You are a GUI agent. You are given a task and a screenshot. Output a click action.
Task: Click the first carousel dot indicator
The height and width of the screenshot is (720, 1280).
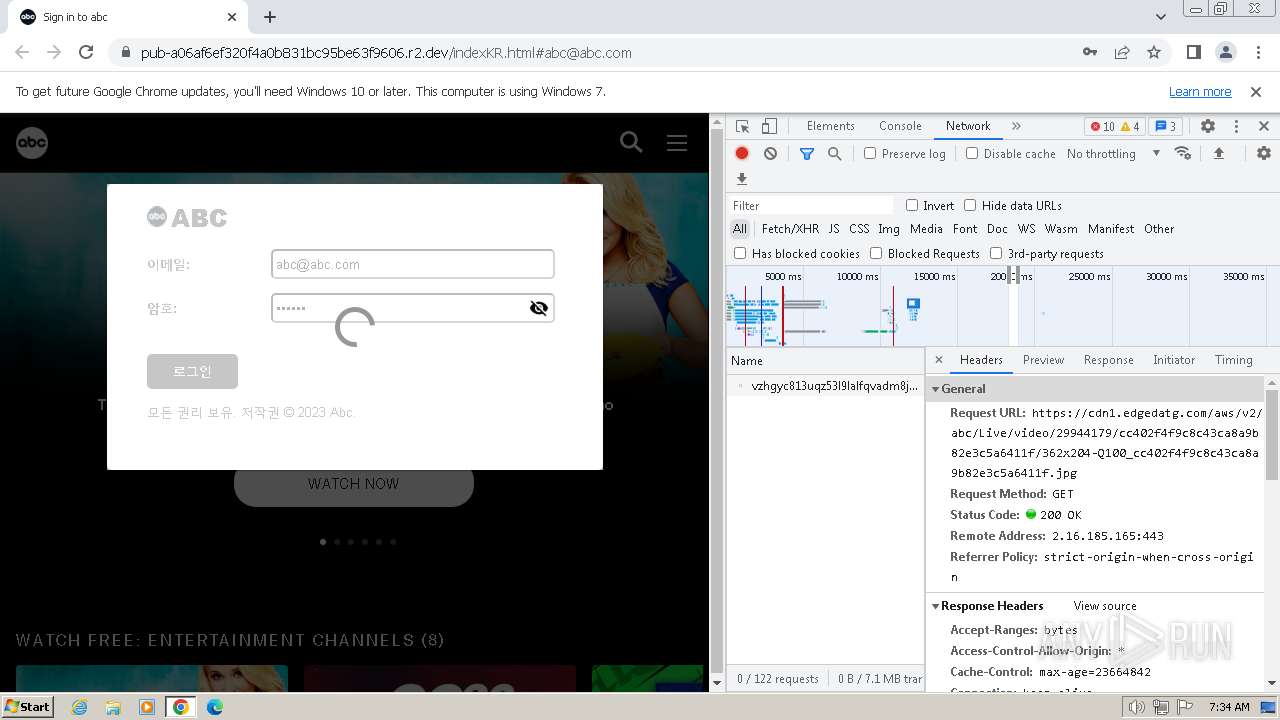click(x=323, y=542)
